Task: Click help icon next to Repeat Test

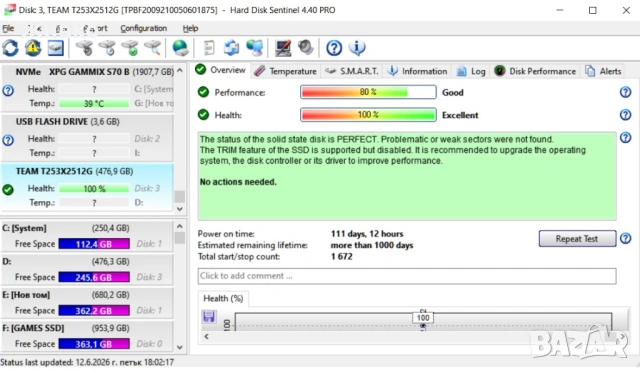Action: pyautogui.click(x=625, y=238)
